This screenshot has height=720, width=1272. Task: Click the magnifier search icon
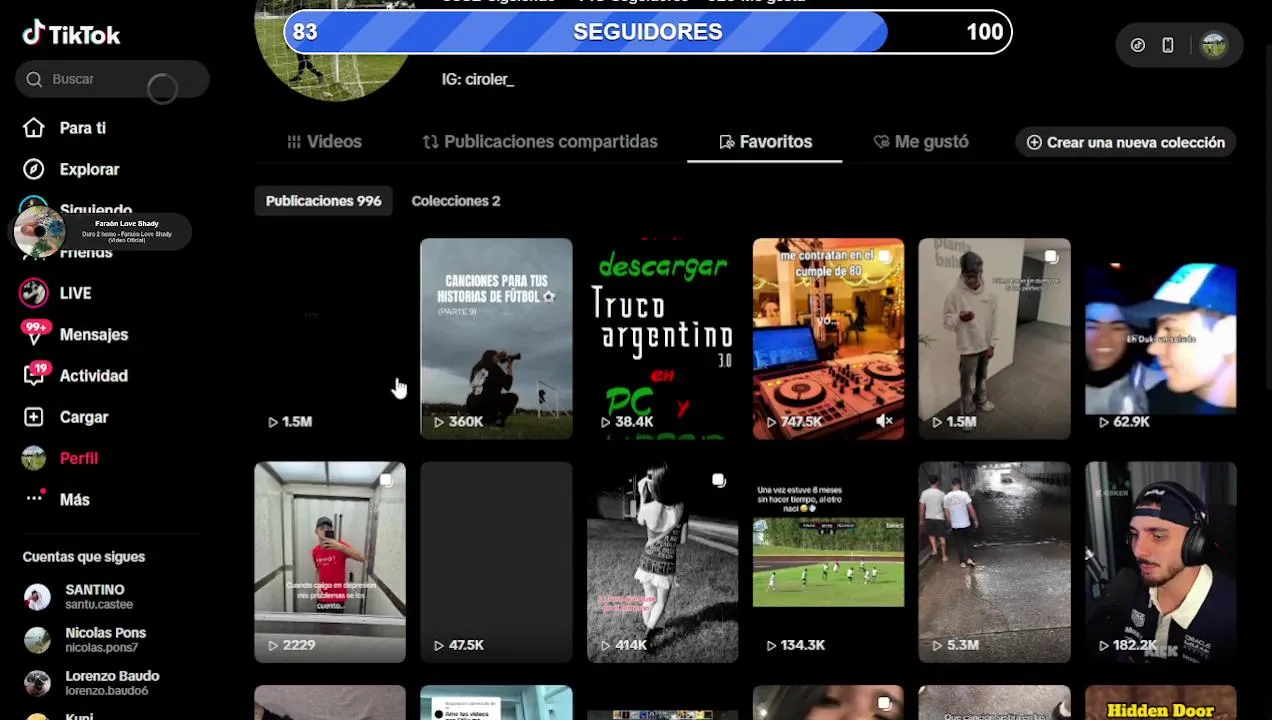click(x=34, y=79)
